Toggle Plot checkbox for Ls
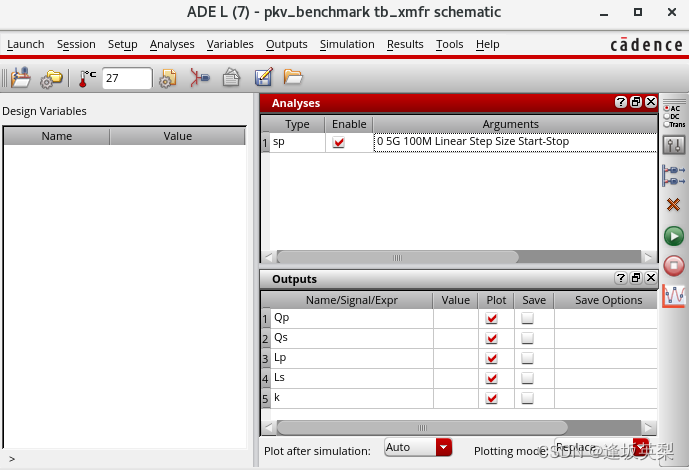The height and width of the screenshot is (470, 689). [x=492, y=378]
